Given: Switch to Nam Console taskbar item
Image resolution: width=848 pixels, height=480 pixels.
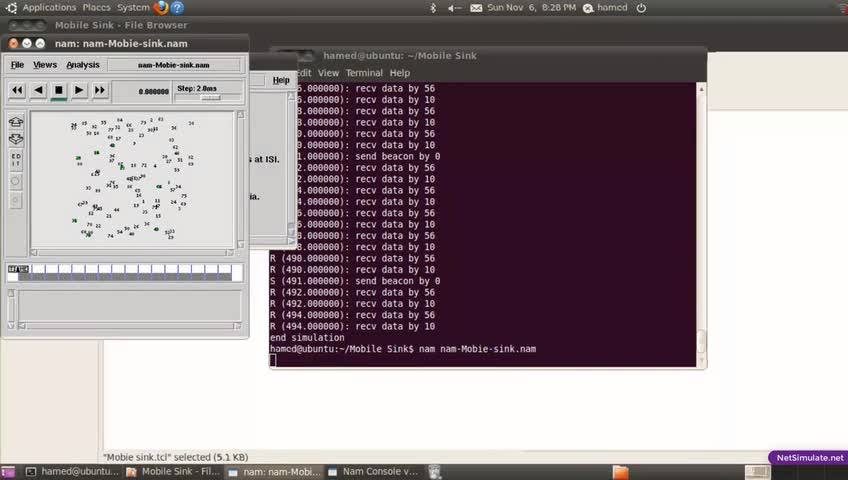Looking at the screenshot, I should 373,472.
